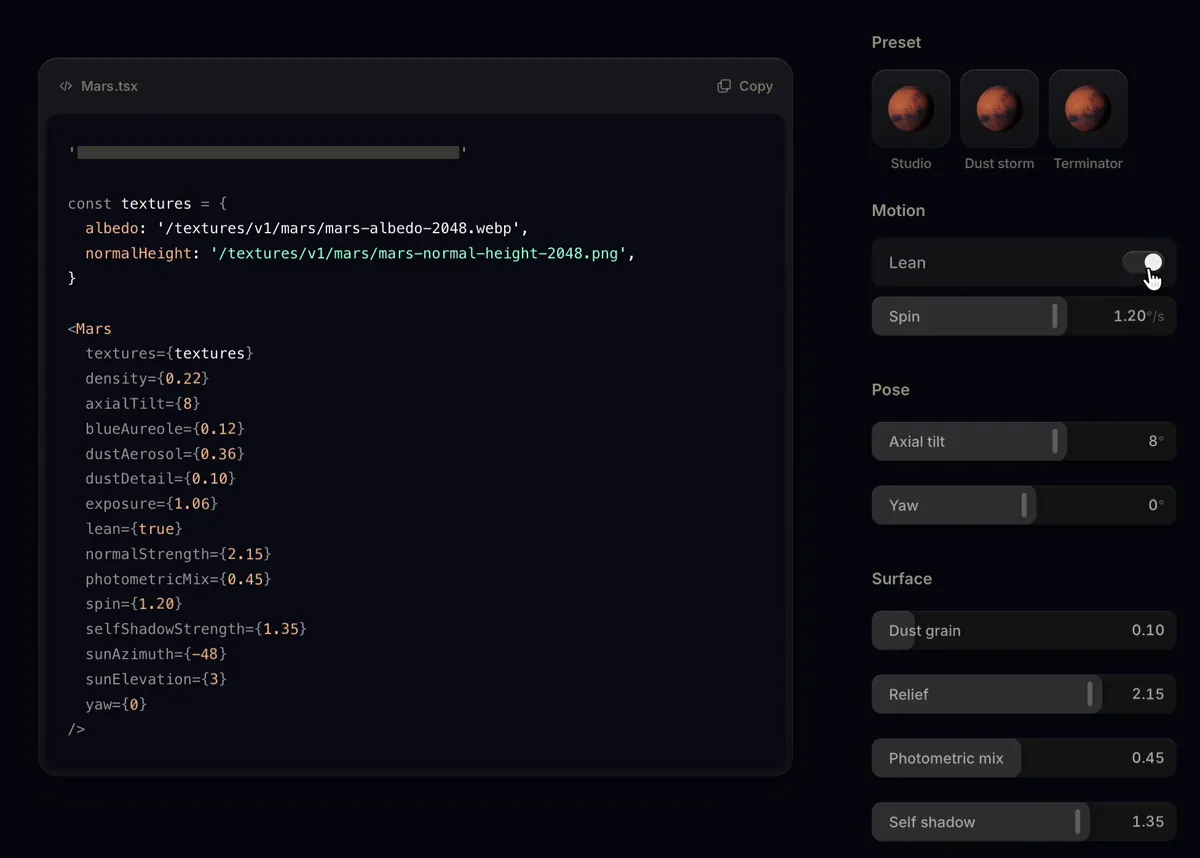Click the 'density={0.22}' code line
The image size is (1200, 858).
click(x=147, y=378)
